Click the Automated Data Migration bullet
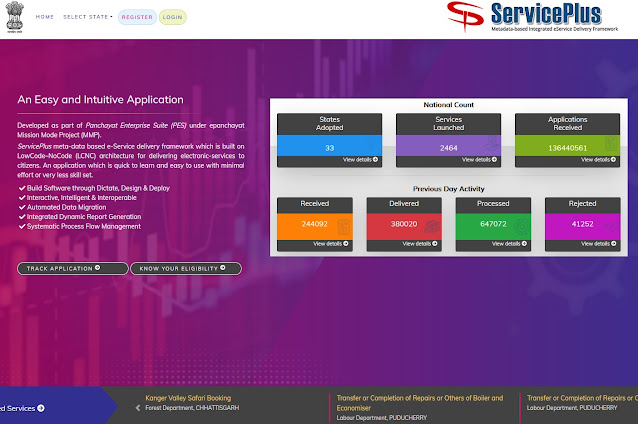The width and height of the screenshot is (638, 424). click(x=66, y=207)
